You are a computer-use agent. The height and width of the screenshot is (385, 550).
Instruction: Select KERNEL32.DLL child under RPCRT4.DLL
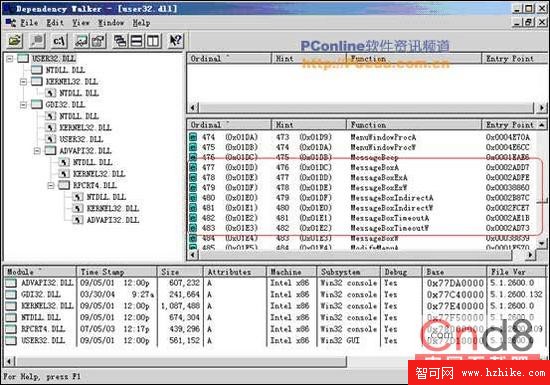pos(113,208)
